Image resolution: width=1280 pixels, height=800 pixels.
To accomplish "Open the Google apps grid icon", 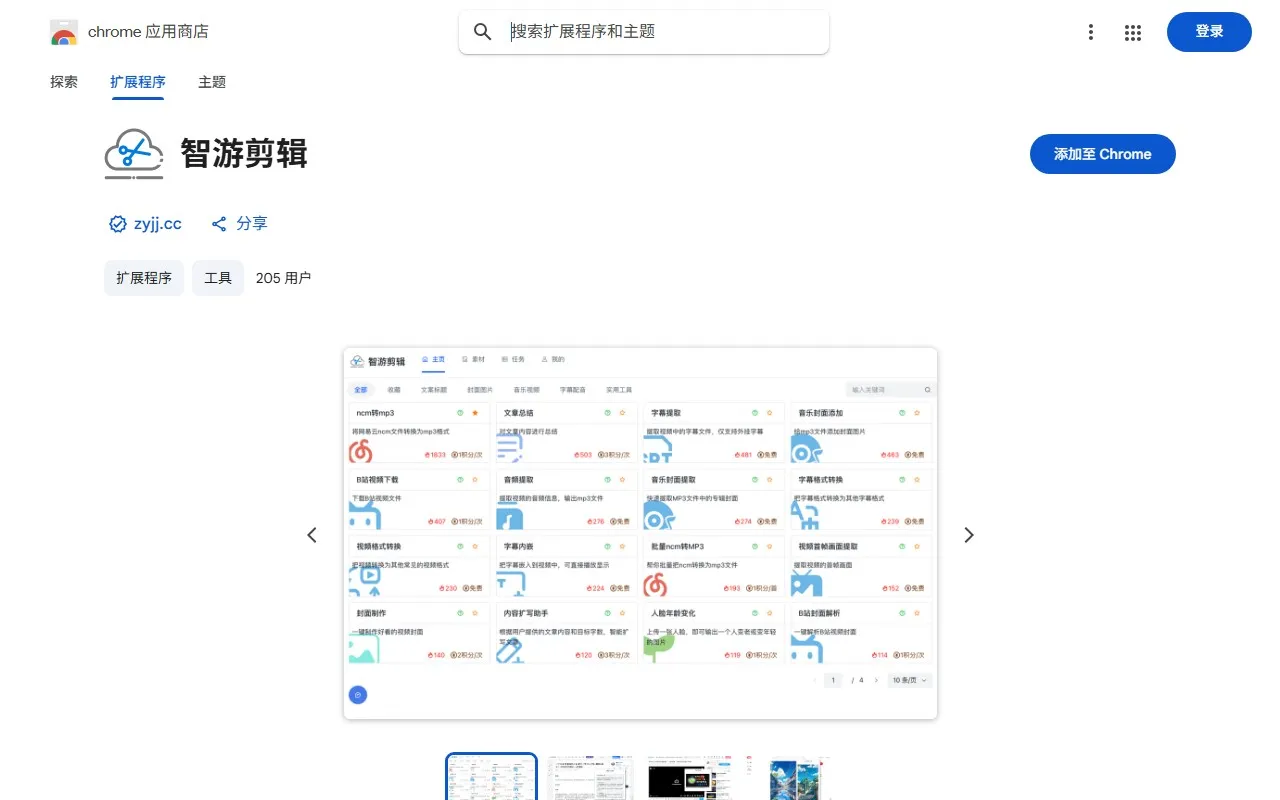I will (x=1133, y=32).
